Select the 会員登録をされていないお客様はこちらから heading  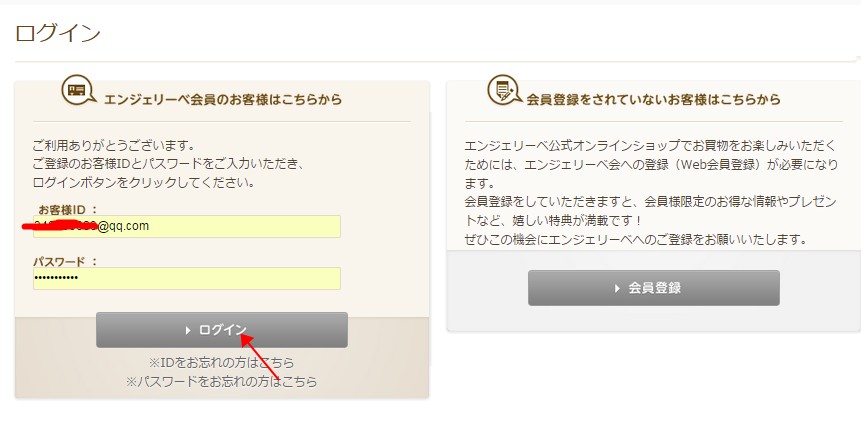(652, 99)
